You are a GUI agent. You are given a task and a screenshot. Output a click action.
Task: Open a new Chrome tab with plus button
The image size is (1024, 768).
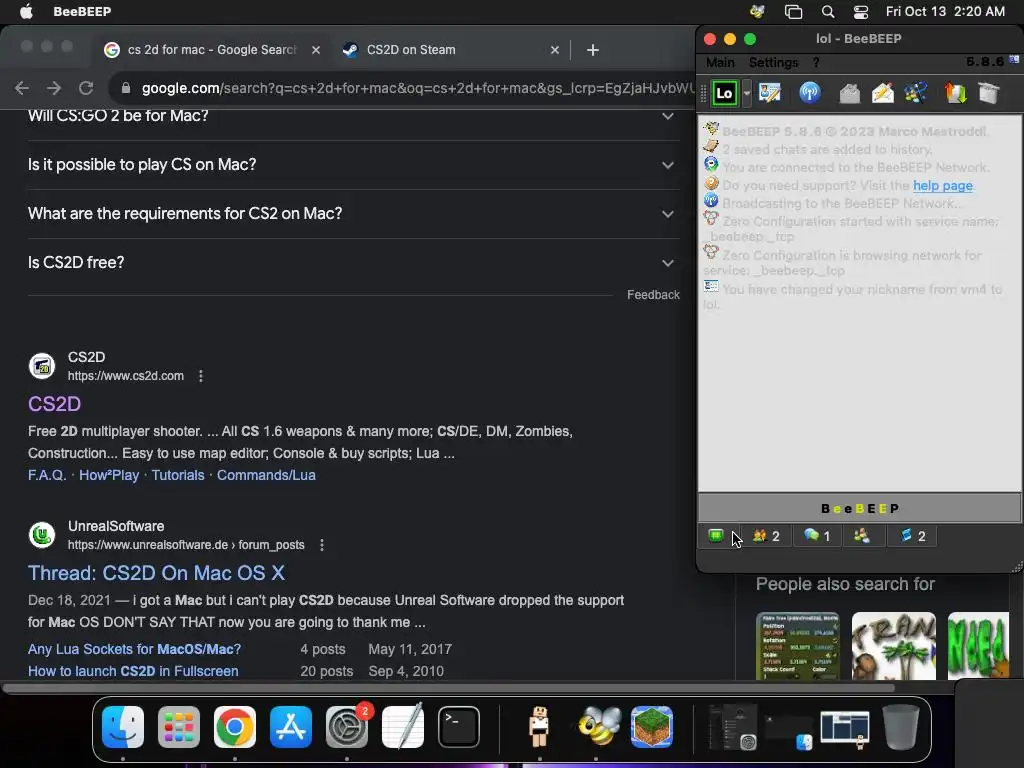coord(592,50)
